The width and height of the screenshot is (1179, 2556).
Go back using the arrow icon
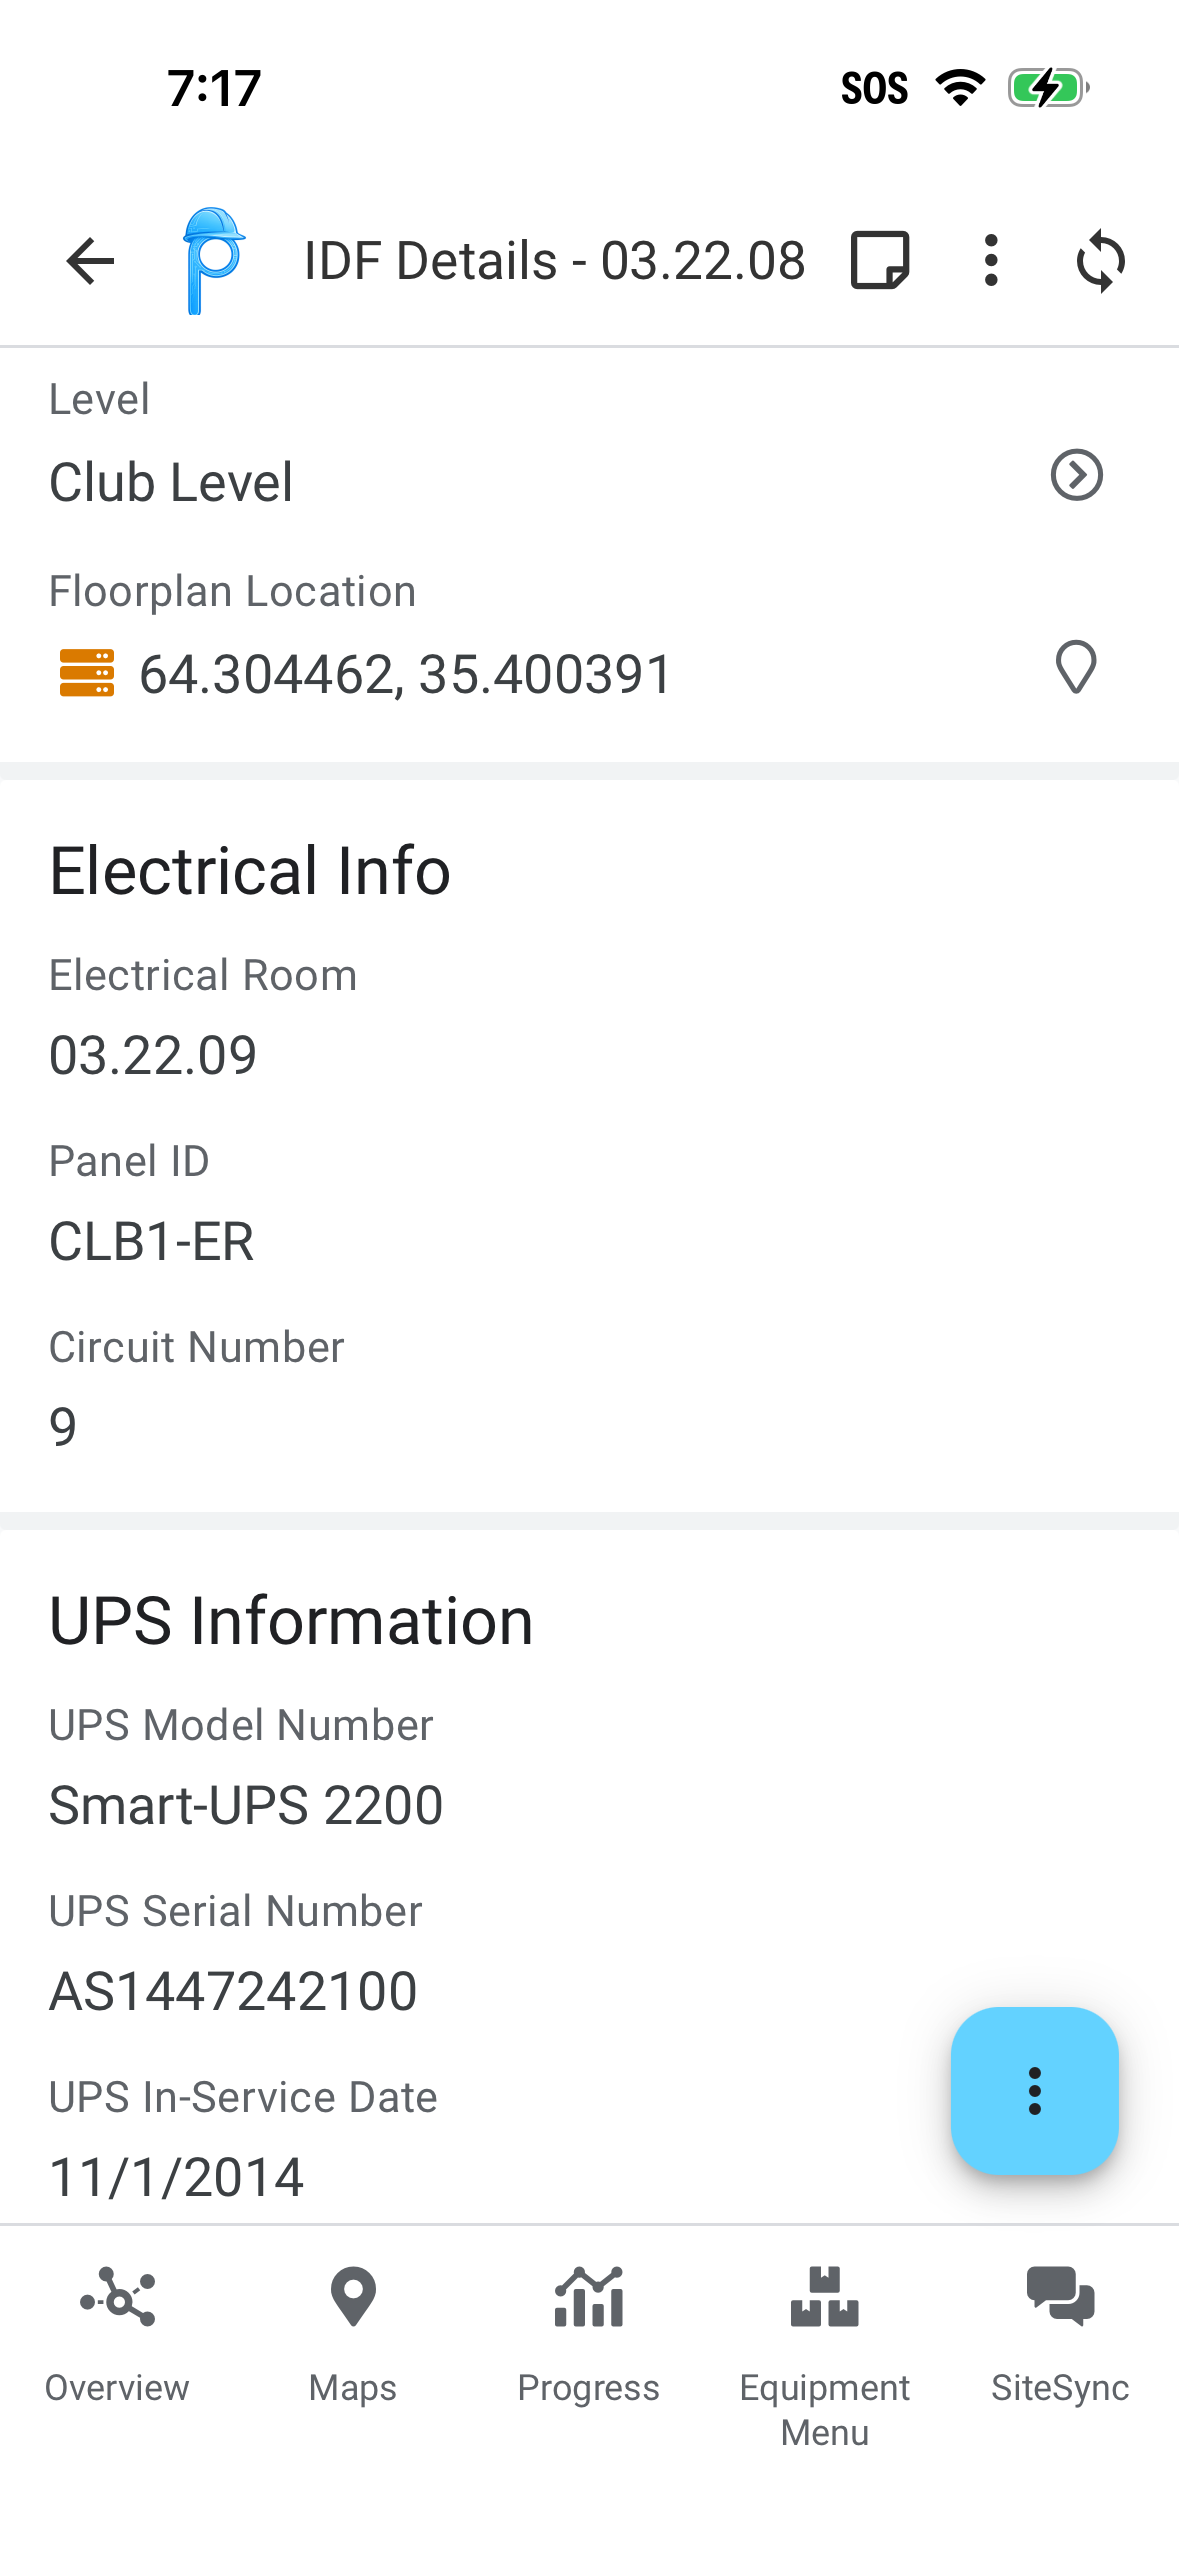[91, 261]
